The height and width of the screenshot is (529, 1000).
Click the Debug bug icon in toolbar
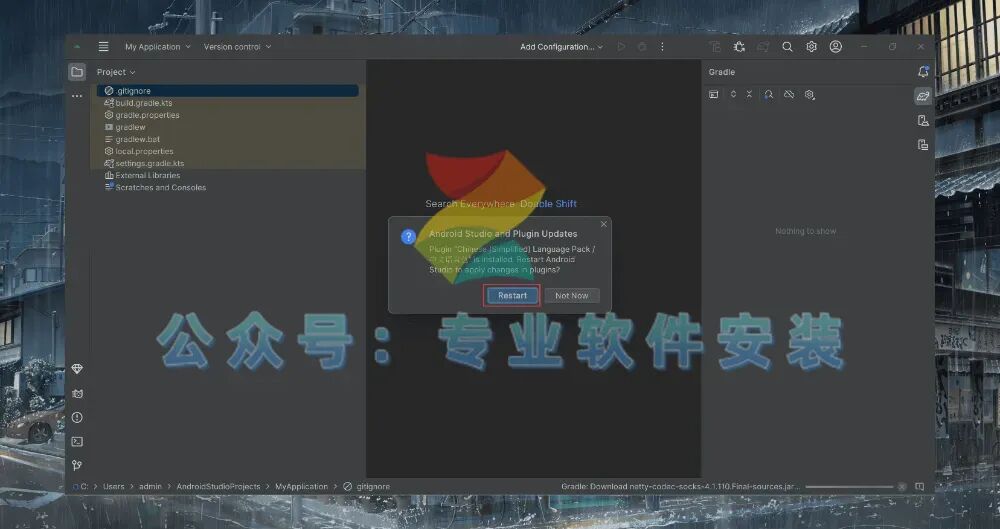(x=739, y=47)
